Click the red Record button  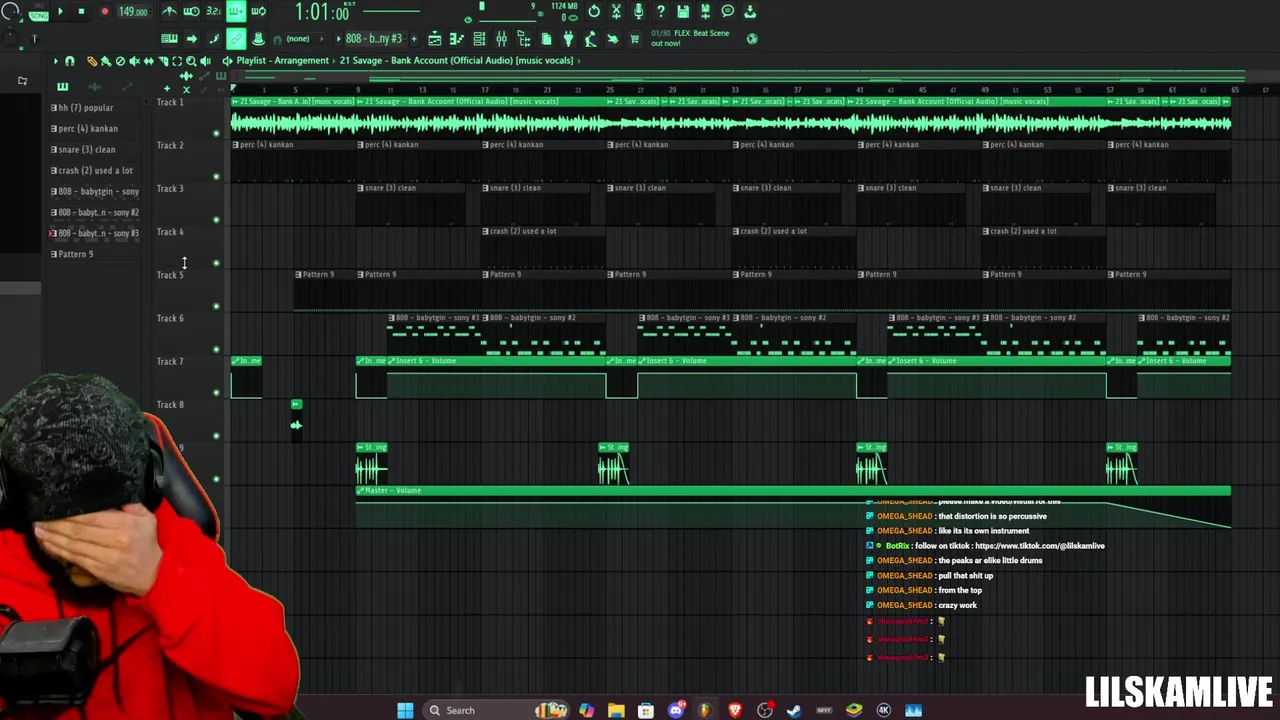coord(105,12)
